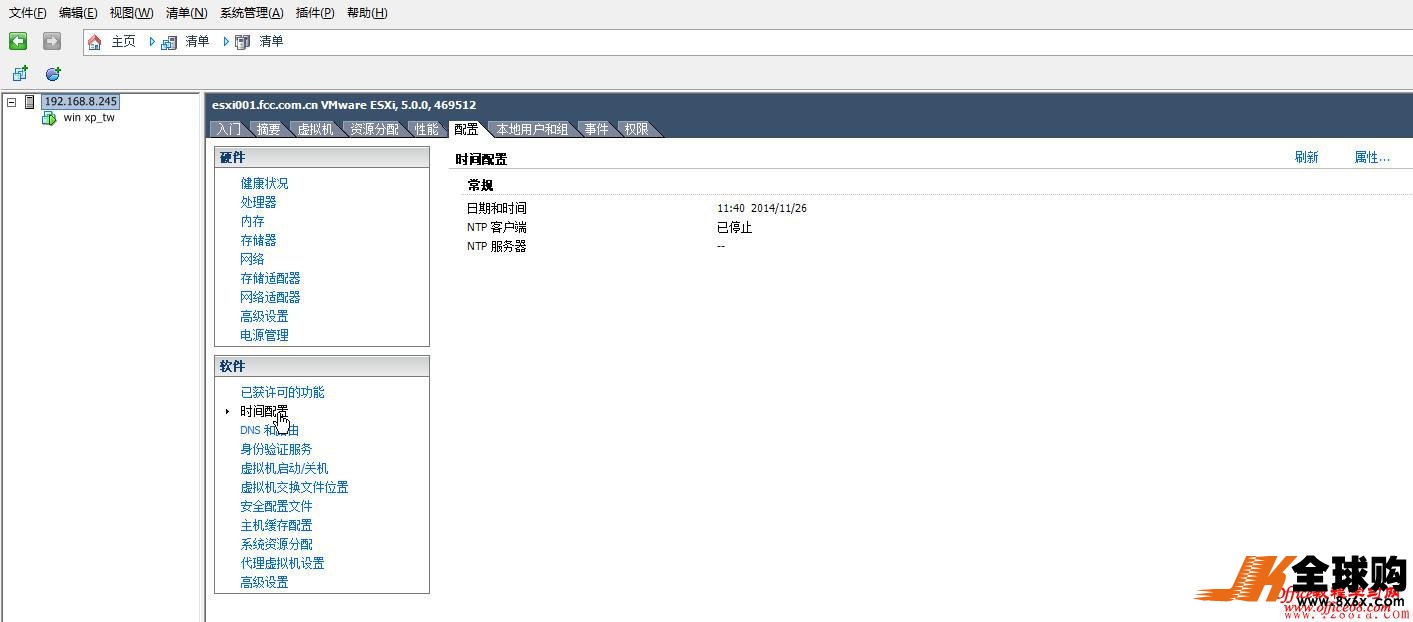1413x622 pixels.
Task: Open the 属性... link for time configuration
Action: click(x=1371, y=157)
